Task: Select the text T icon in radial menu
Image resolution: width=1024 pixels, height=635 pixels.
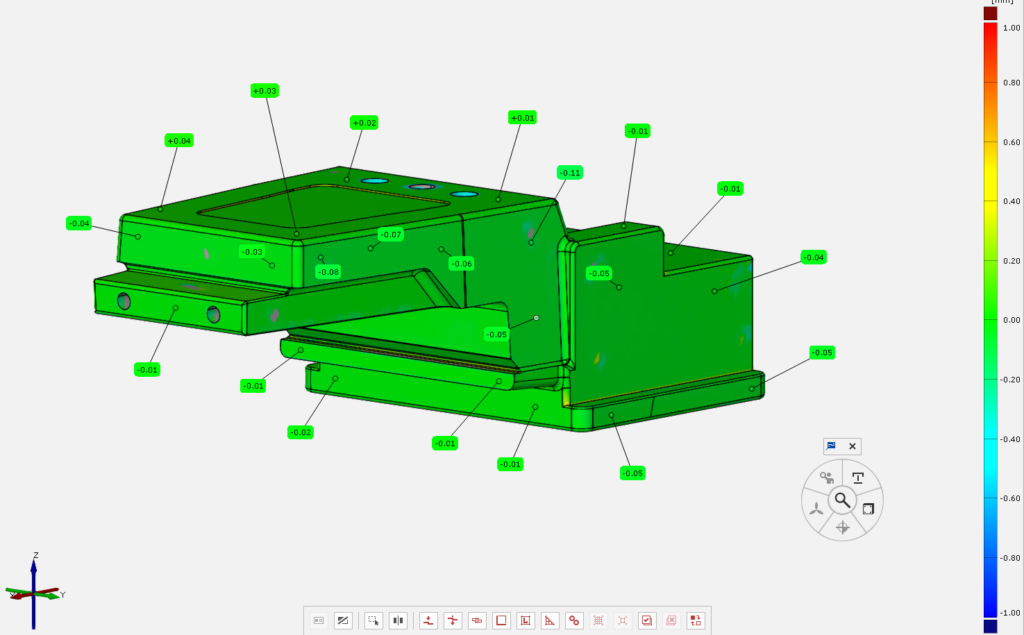Action: click(x=858, y=478)
